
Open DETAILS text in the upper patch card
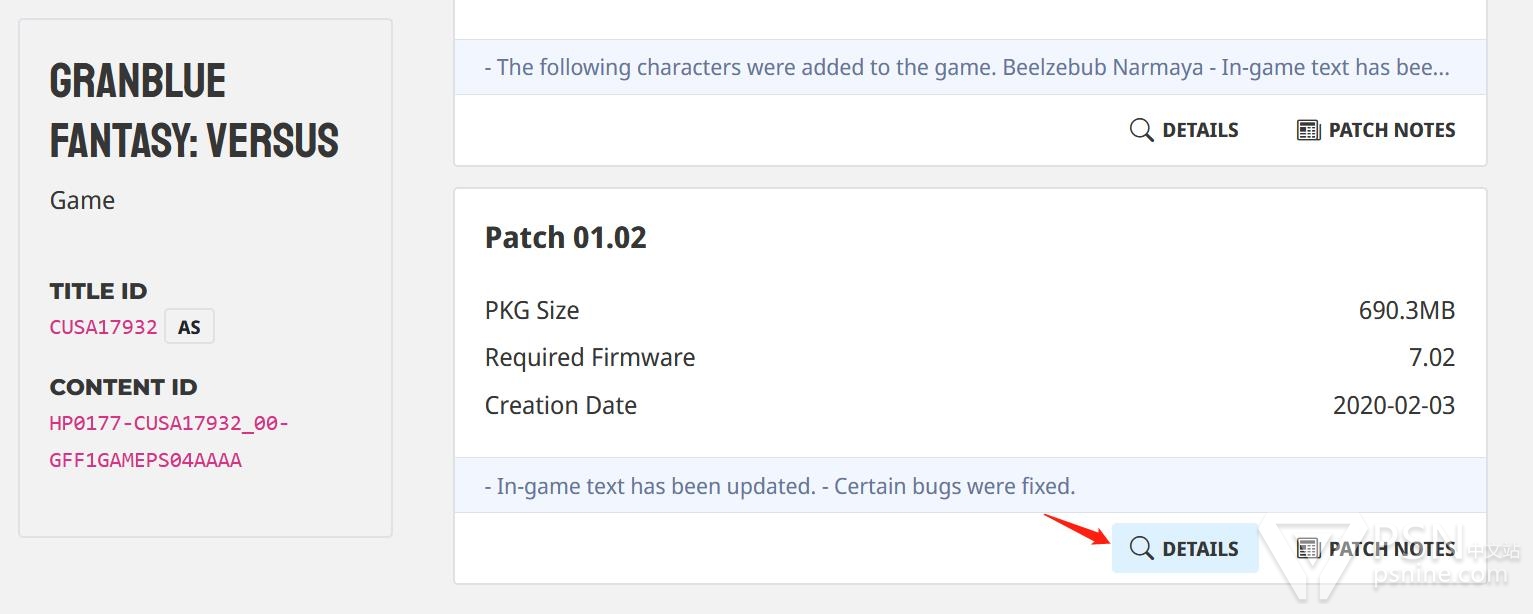pyautogui.click(x=1200, y=130)
